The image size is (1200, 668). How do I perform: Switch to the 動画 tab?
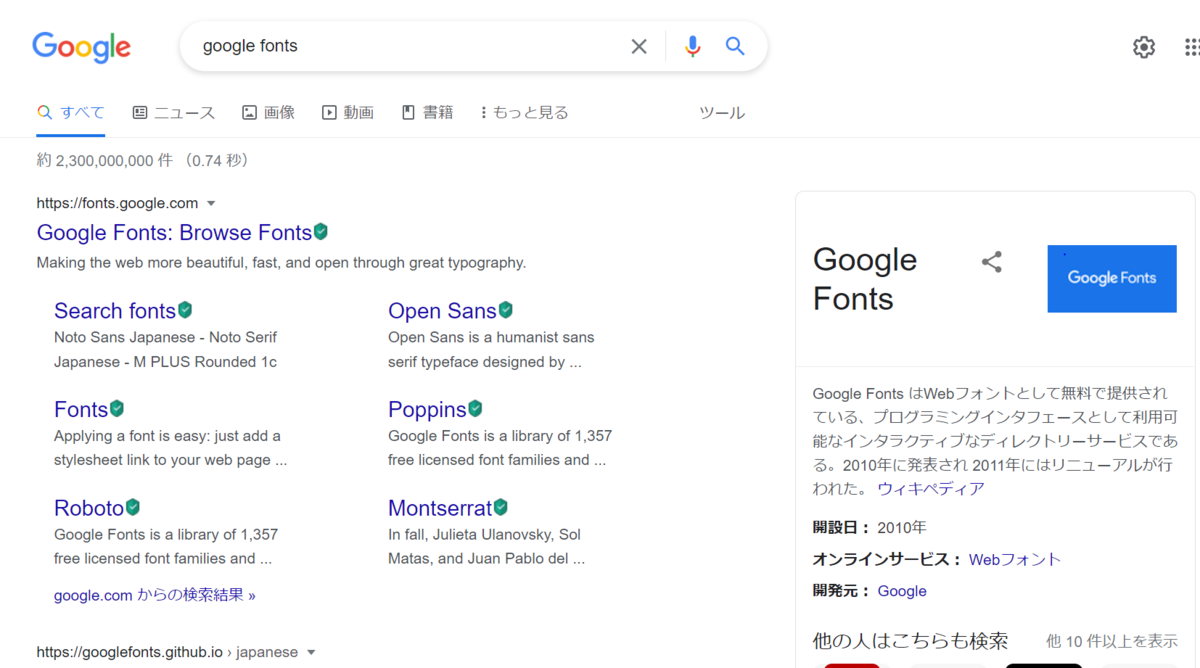coord(347,112)
